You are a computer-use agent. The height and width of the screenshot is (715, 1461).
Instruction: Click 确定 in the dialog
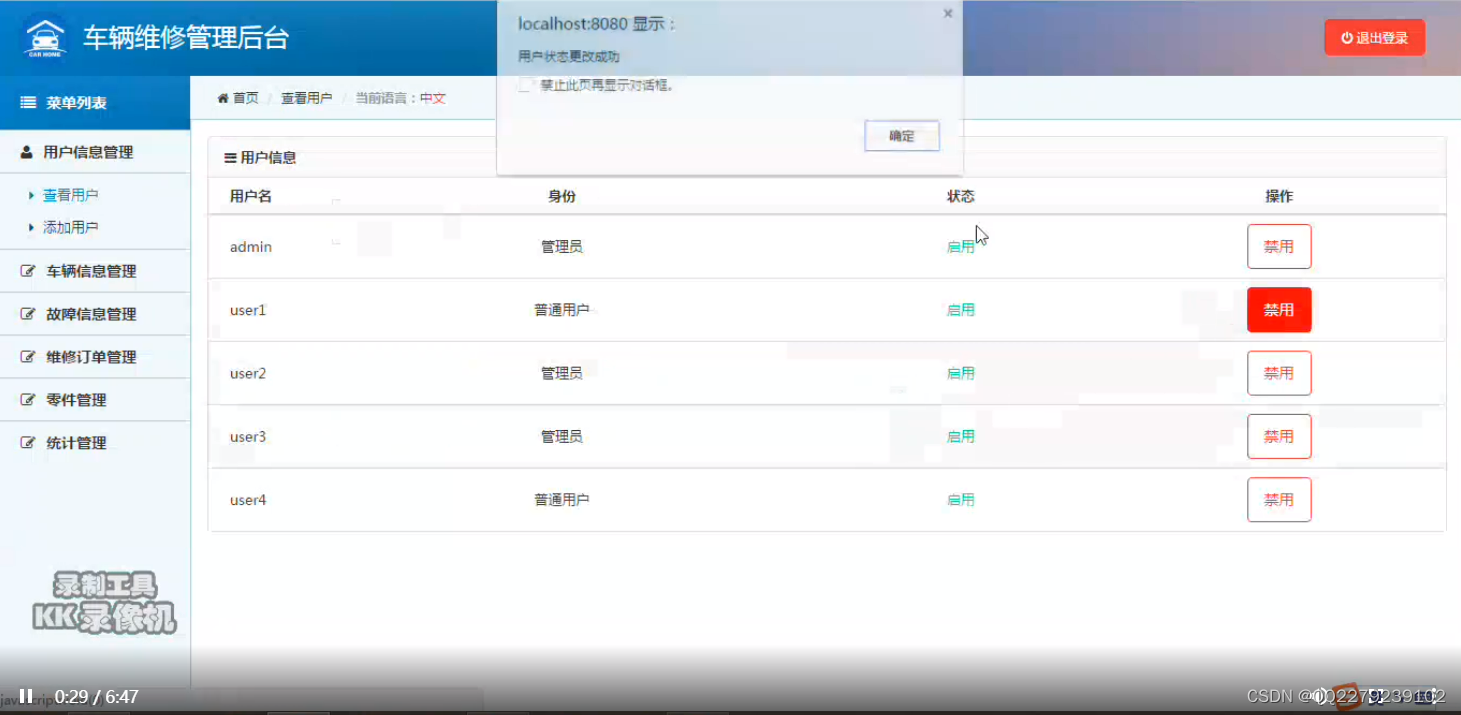click(x=901, y=136)
